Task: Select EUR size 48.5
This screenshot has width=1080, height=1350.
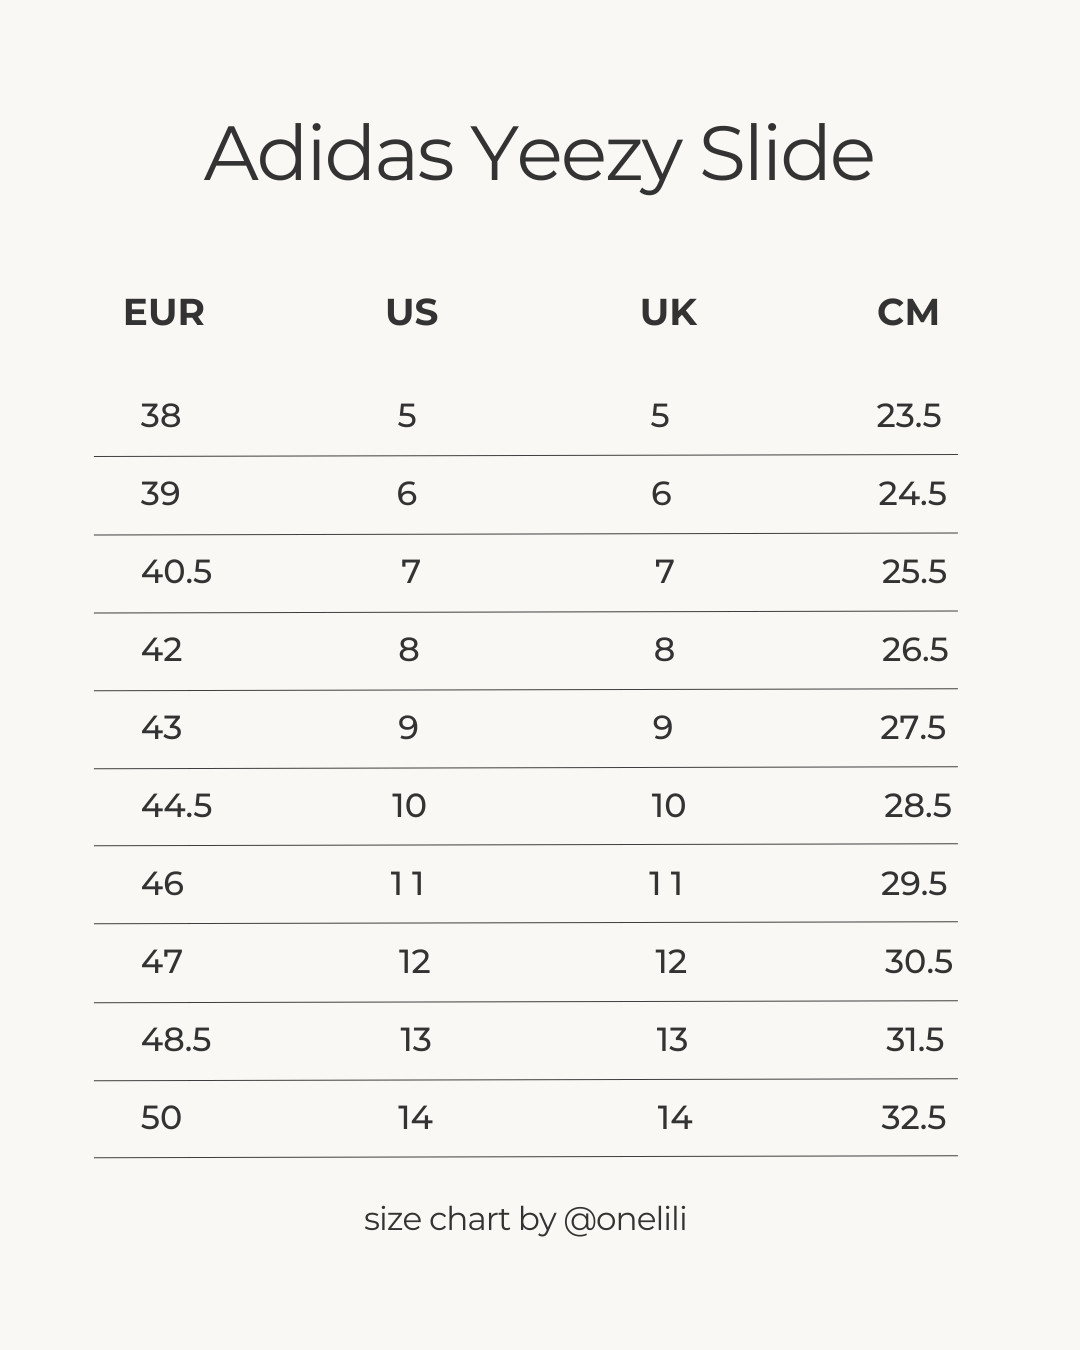Action: point(176,1039)
